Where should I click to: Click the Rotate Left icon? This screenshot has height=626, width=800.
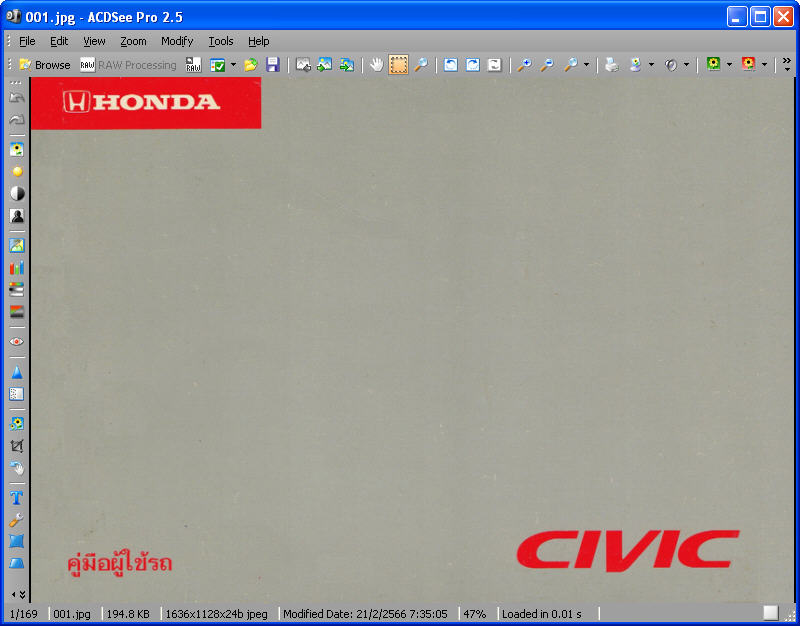click(451, 65)
